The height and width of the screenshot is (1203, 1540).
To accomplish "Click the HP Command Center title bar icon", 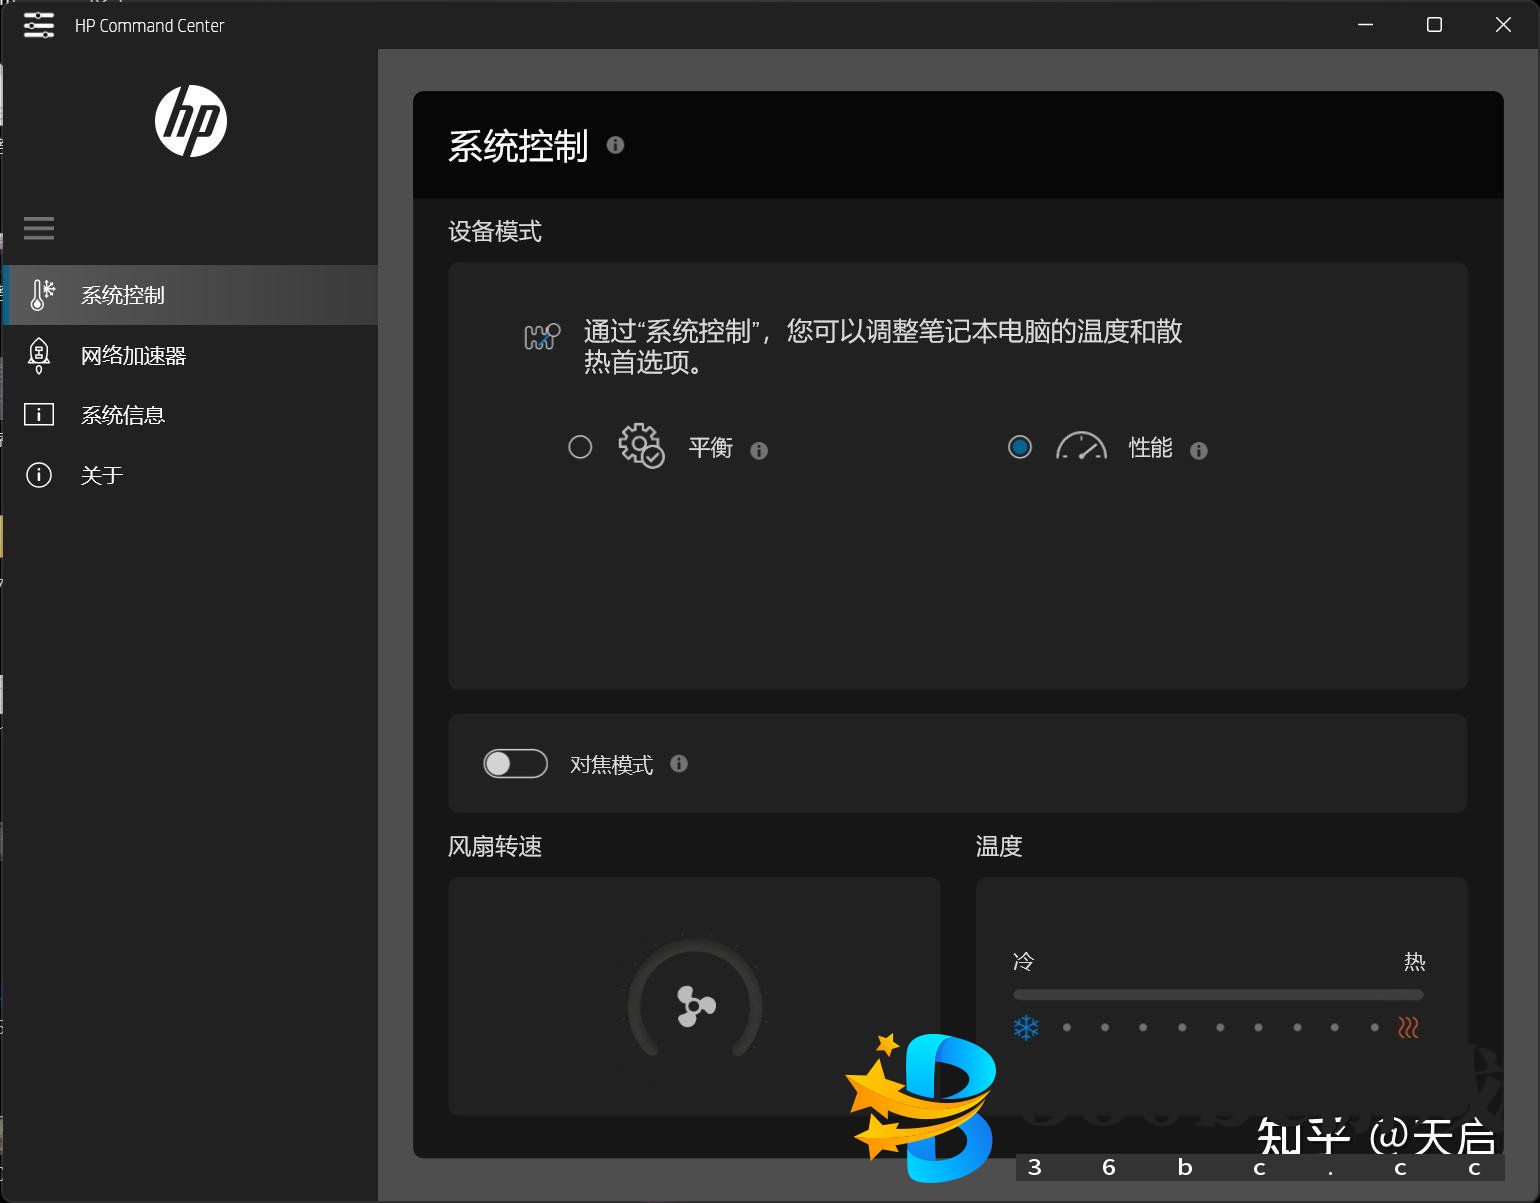I will 39,25.
